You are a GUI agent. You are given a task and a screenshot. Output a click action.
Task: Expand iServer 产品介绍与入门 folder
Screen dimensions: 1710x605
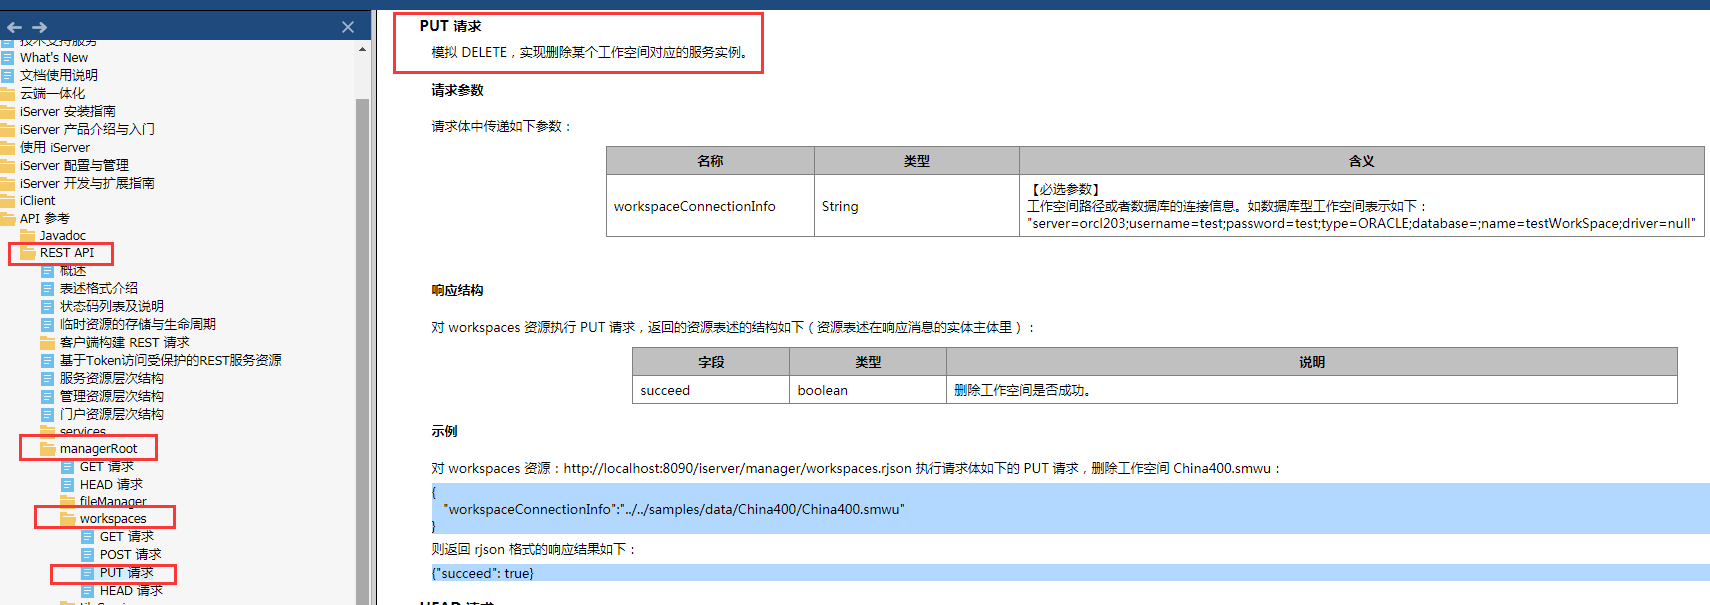coord(87,129)
